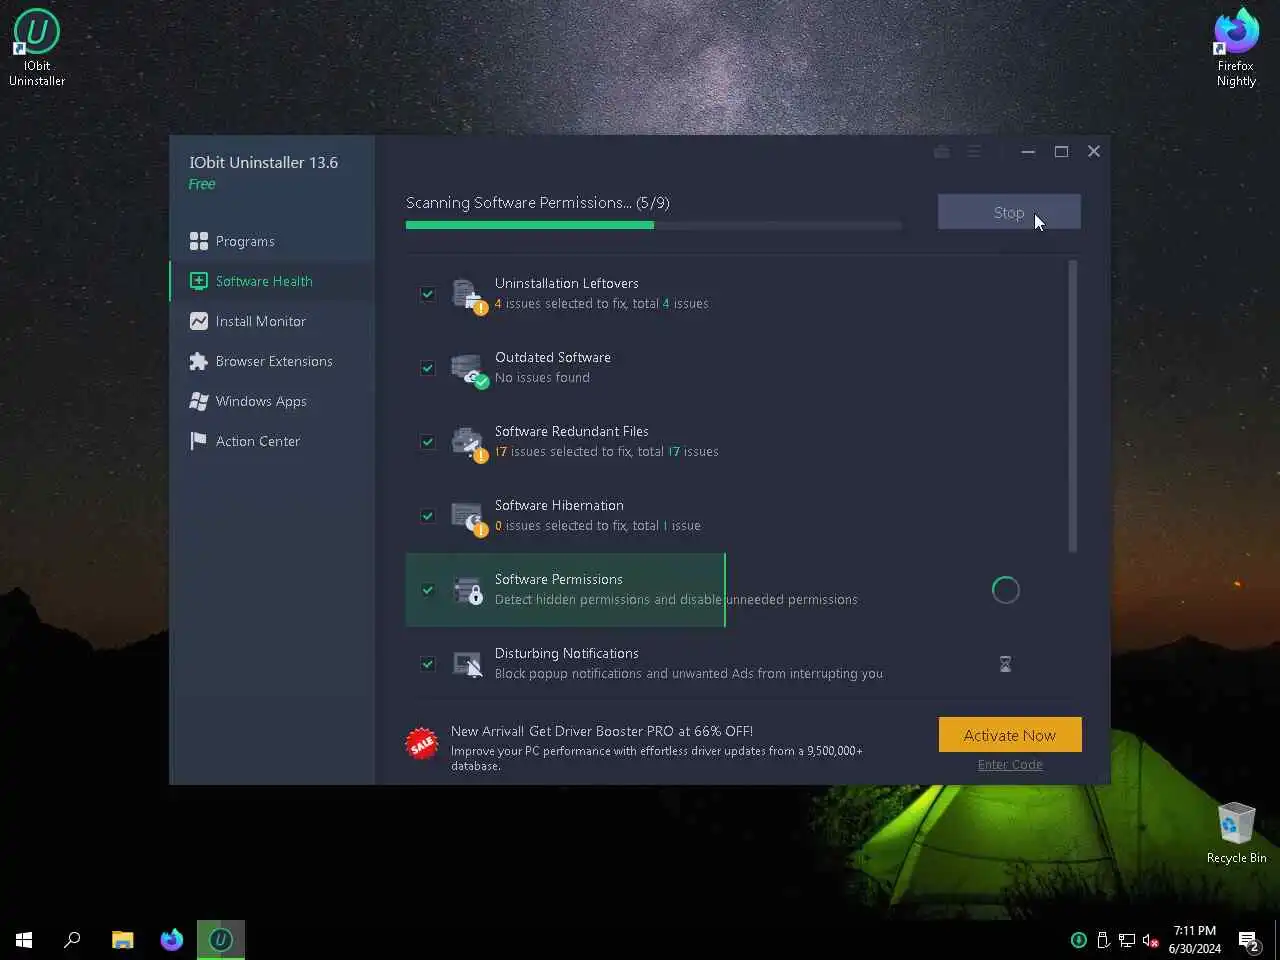Click 'Scanning Software Permissions... (5/9)' status text

pyautogui.click(x=538, y=203)
